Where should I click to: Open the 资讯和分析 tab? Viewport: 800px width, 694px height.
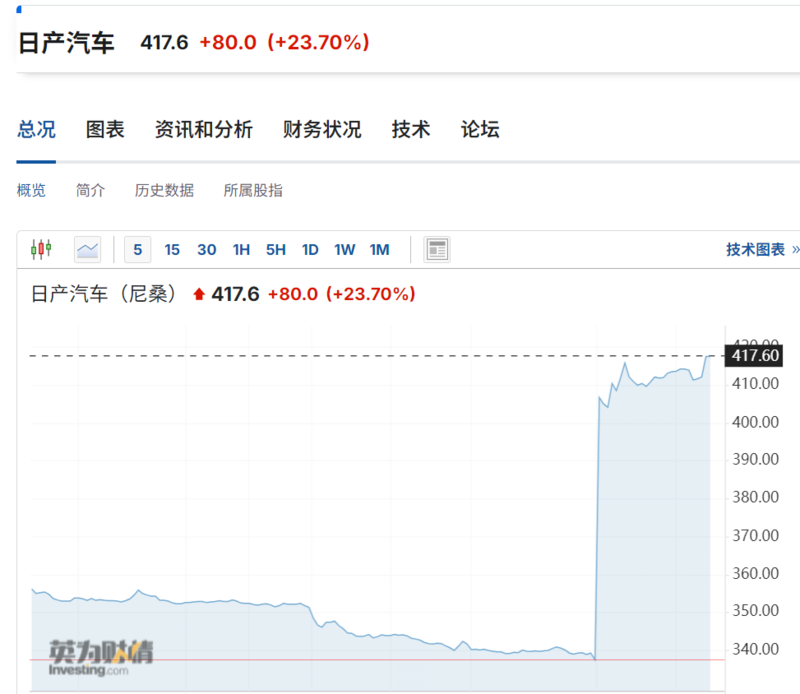(x=204, y=130)
